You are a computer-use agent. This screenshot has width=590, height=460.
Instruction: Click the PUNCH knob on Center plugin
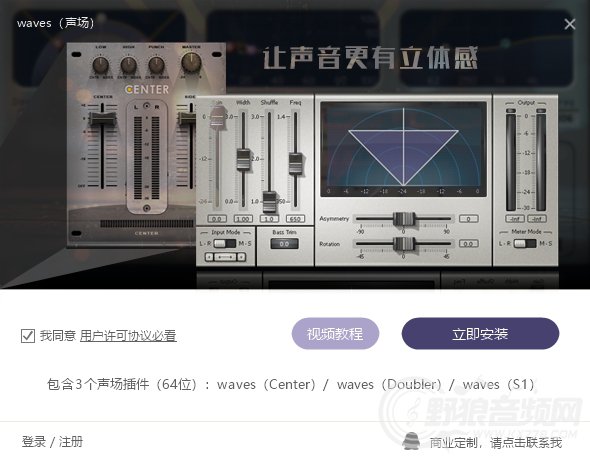[x=156, y=65]
